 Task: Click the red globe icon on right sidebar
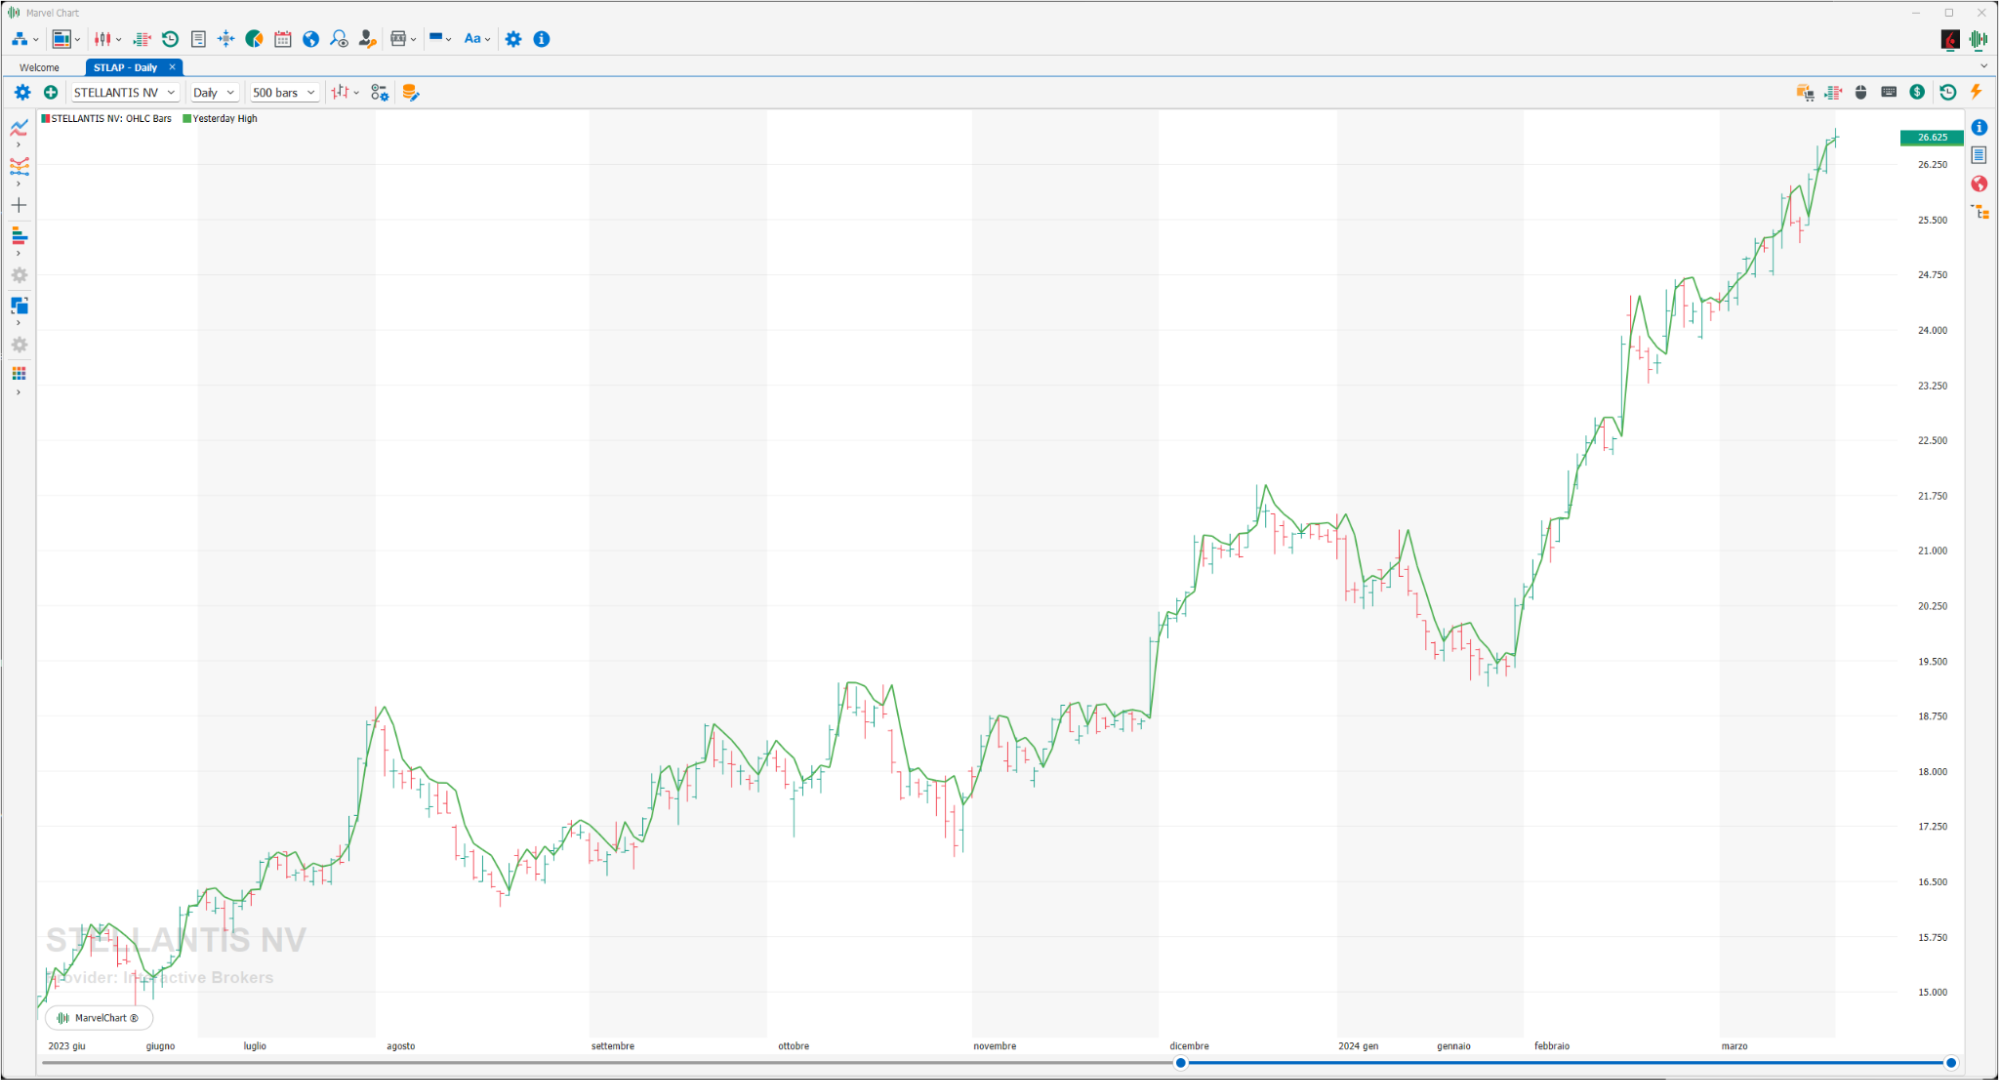pyautogui.click(x=1979, y=184)
